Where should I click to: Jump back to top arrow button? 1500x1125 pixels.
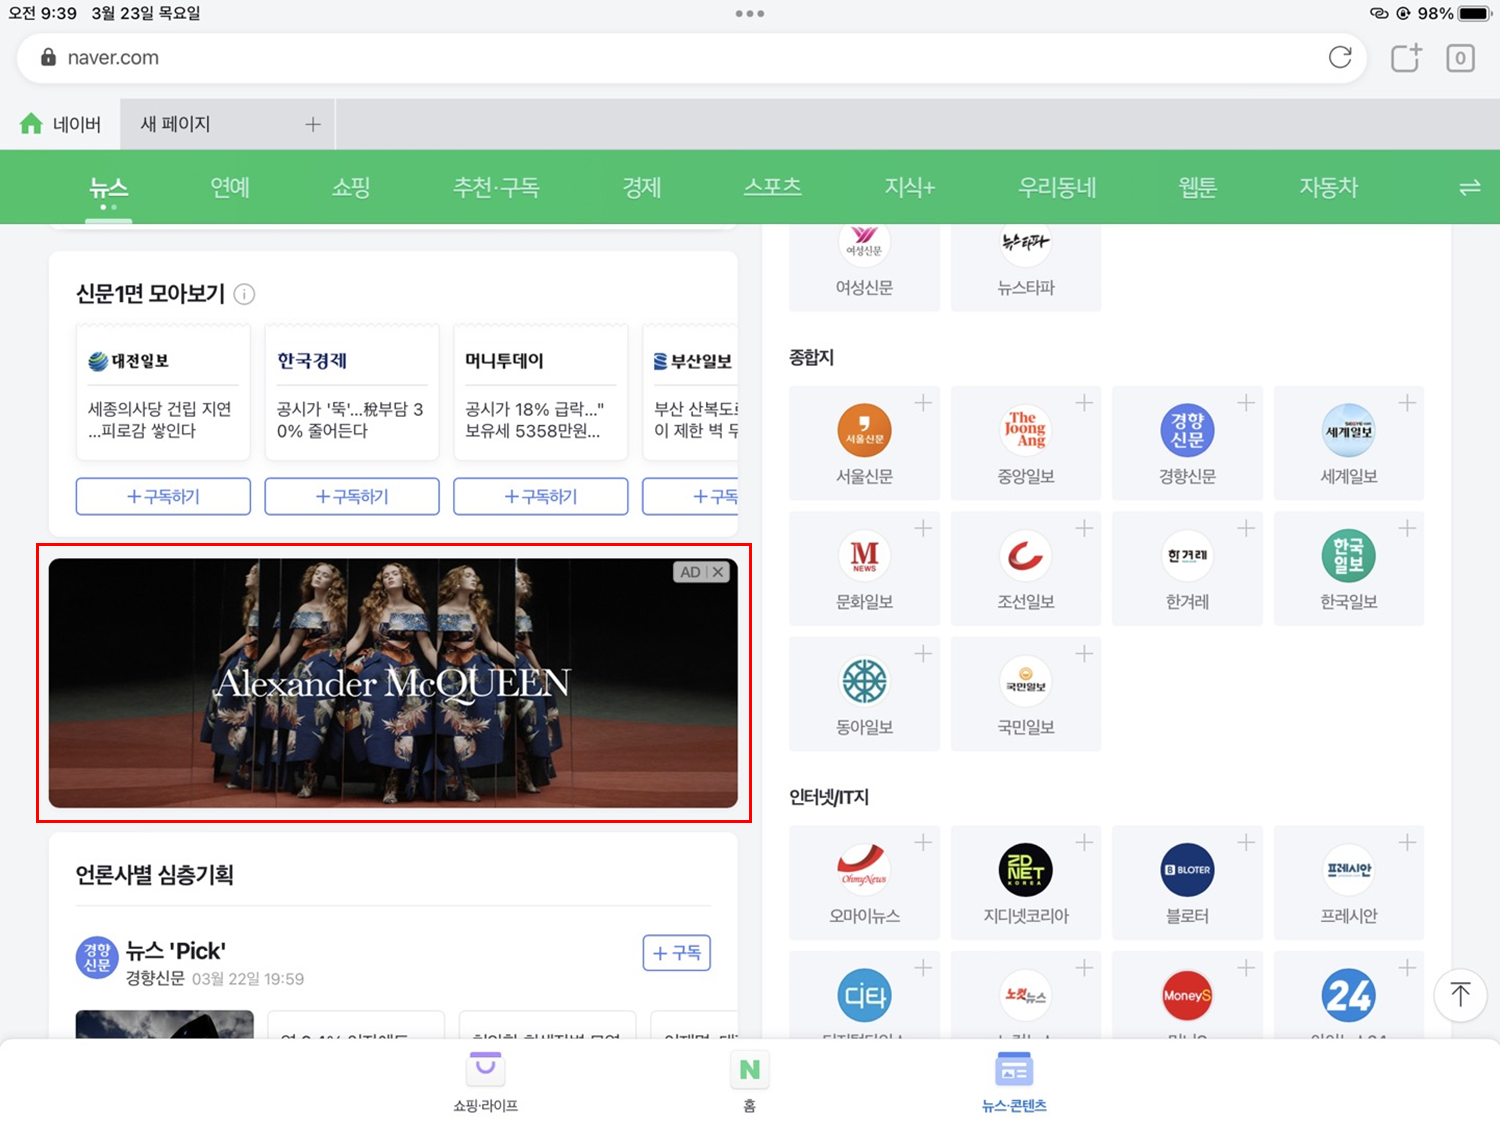1460,995
